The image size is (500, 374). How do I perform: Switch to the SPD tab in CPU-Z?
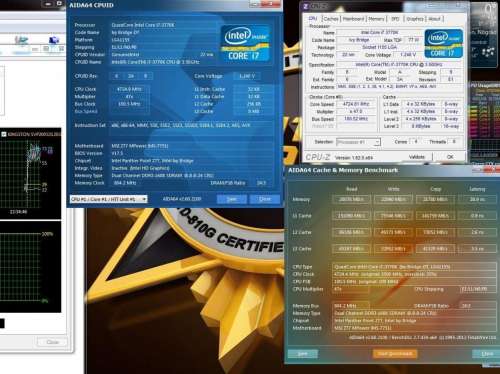coord(395,19)
